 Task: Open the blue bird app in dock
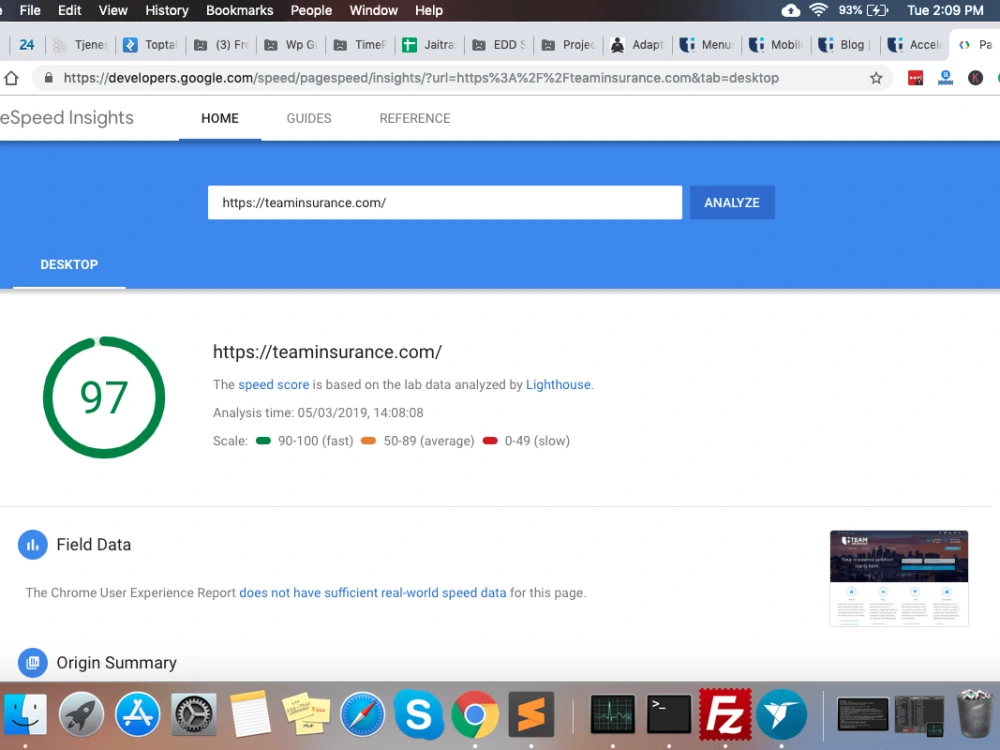pos(781,714)
